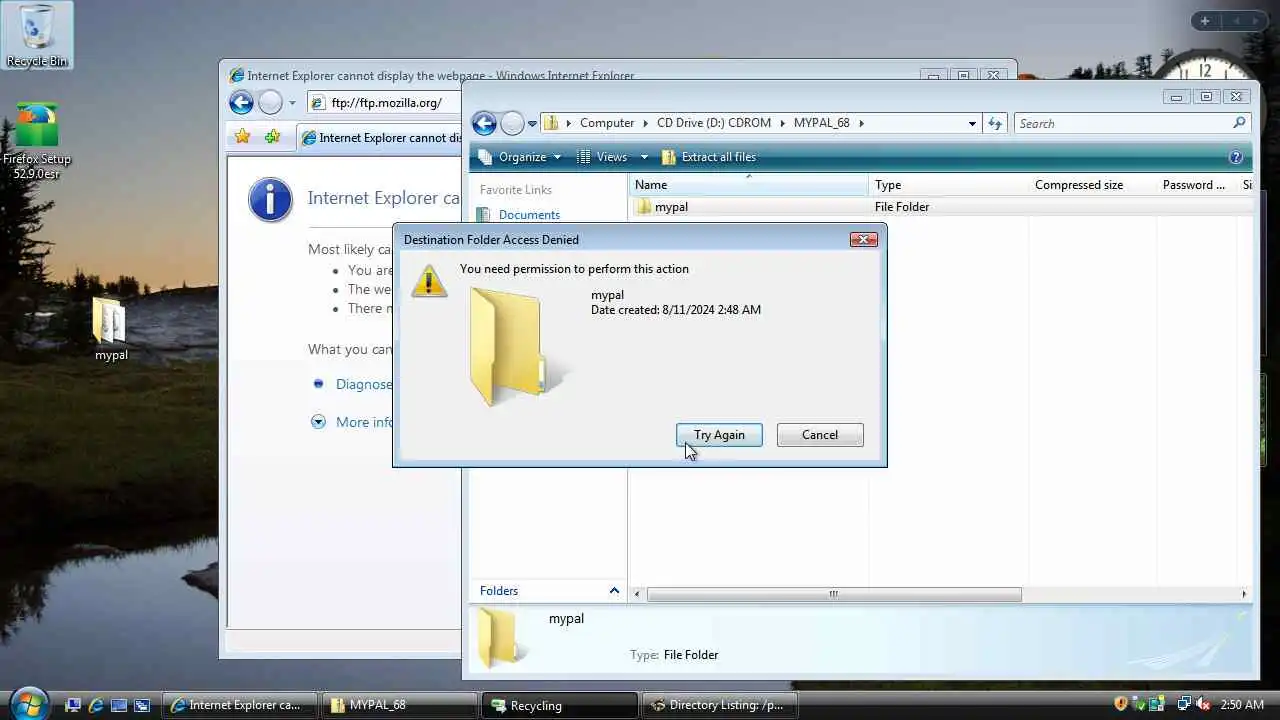Open Internet Explorer recent pages dropdown
Viewport: 1280px width, 720px height.
[x=292, y=103]
